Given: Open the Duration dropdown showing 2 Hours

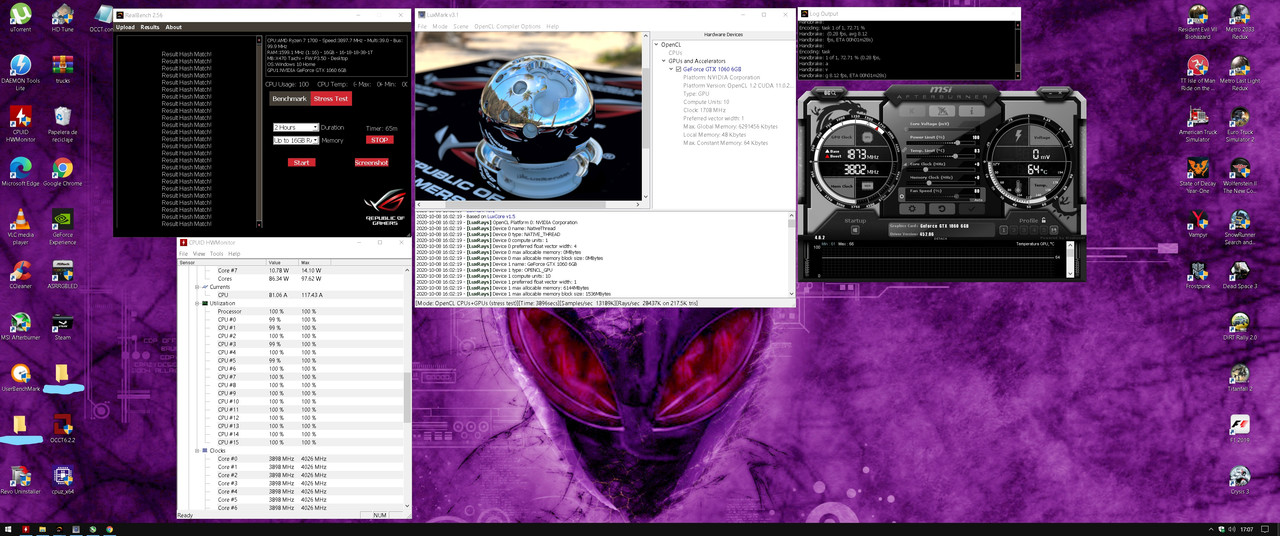Looking at the screenshot, I should pos(296,128).
